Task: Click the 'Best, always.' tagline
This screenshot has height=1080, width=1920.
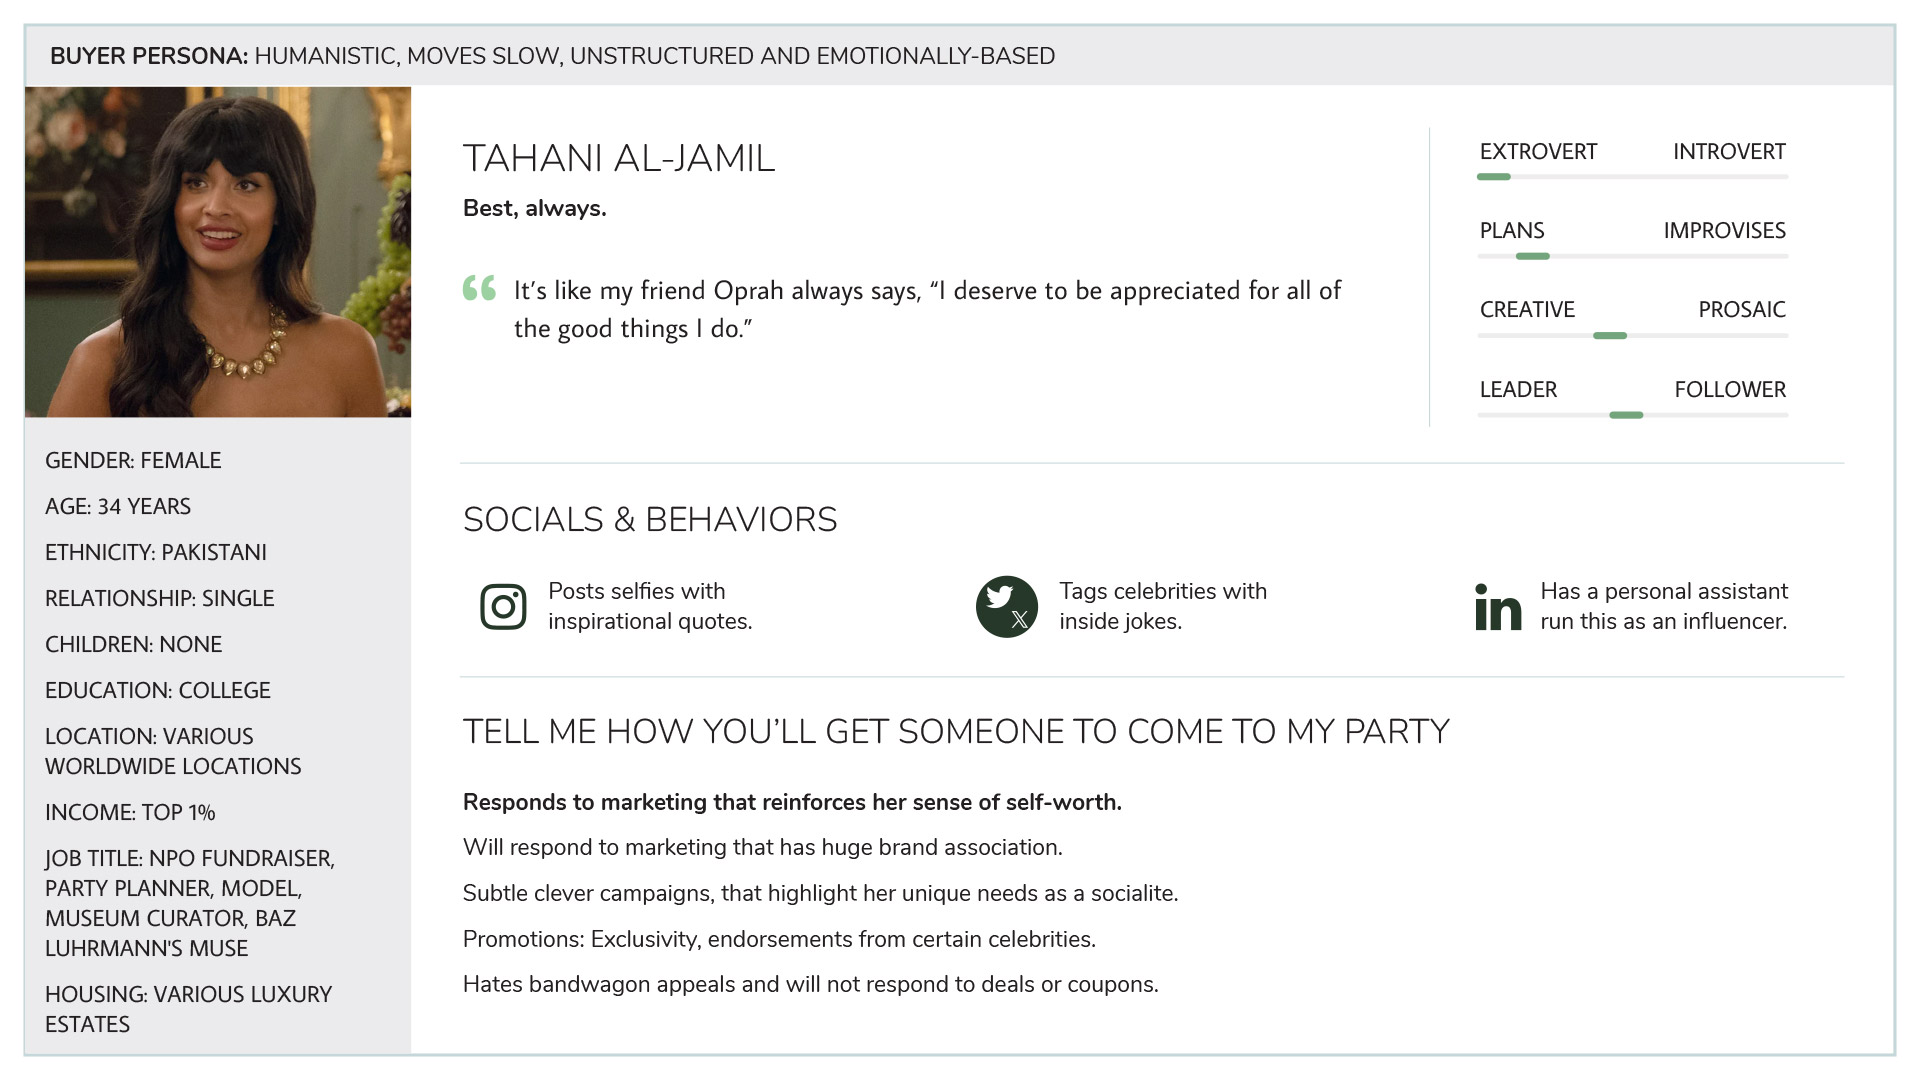Action: pyautogui.click(x=534, y=208)
